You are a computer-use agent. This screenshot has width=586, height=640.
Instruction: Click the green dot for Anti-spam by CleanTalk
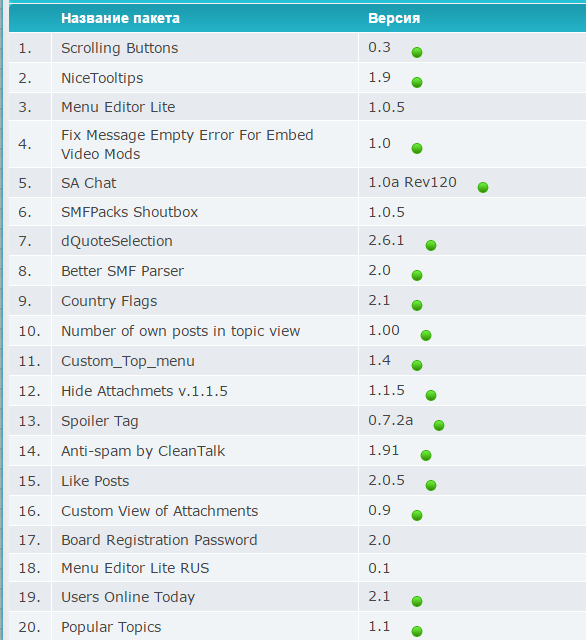(426, 455)
